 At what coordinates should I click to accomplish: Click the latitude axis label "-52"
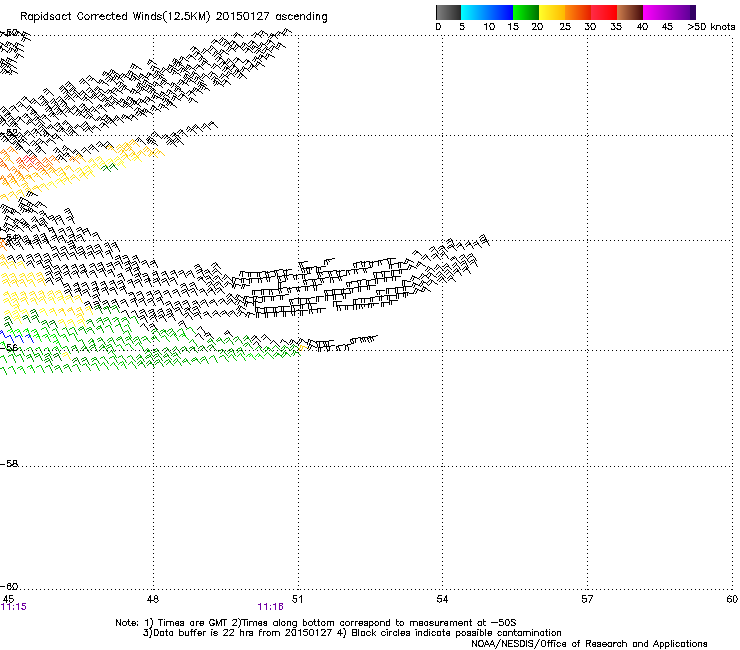pos(9,133)
